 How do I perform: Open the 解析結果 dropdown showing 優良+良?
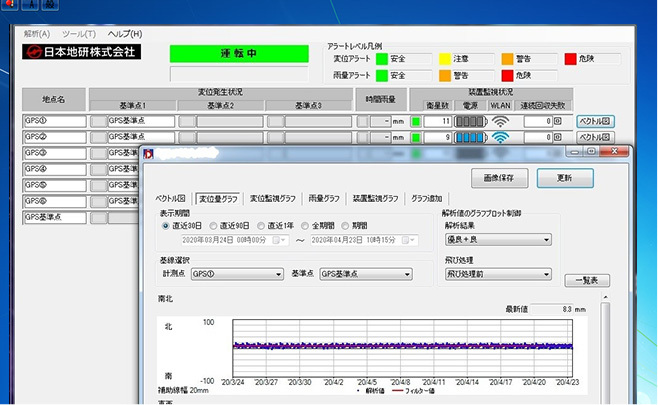(498, 240)
